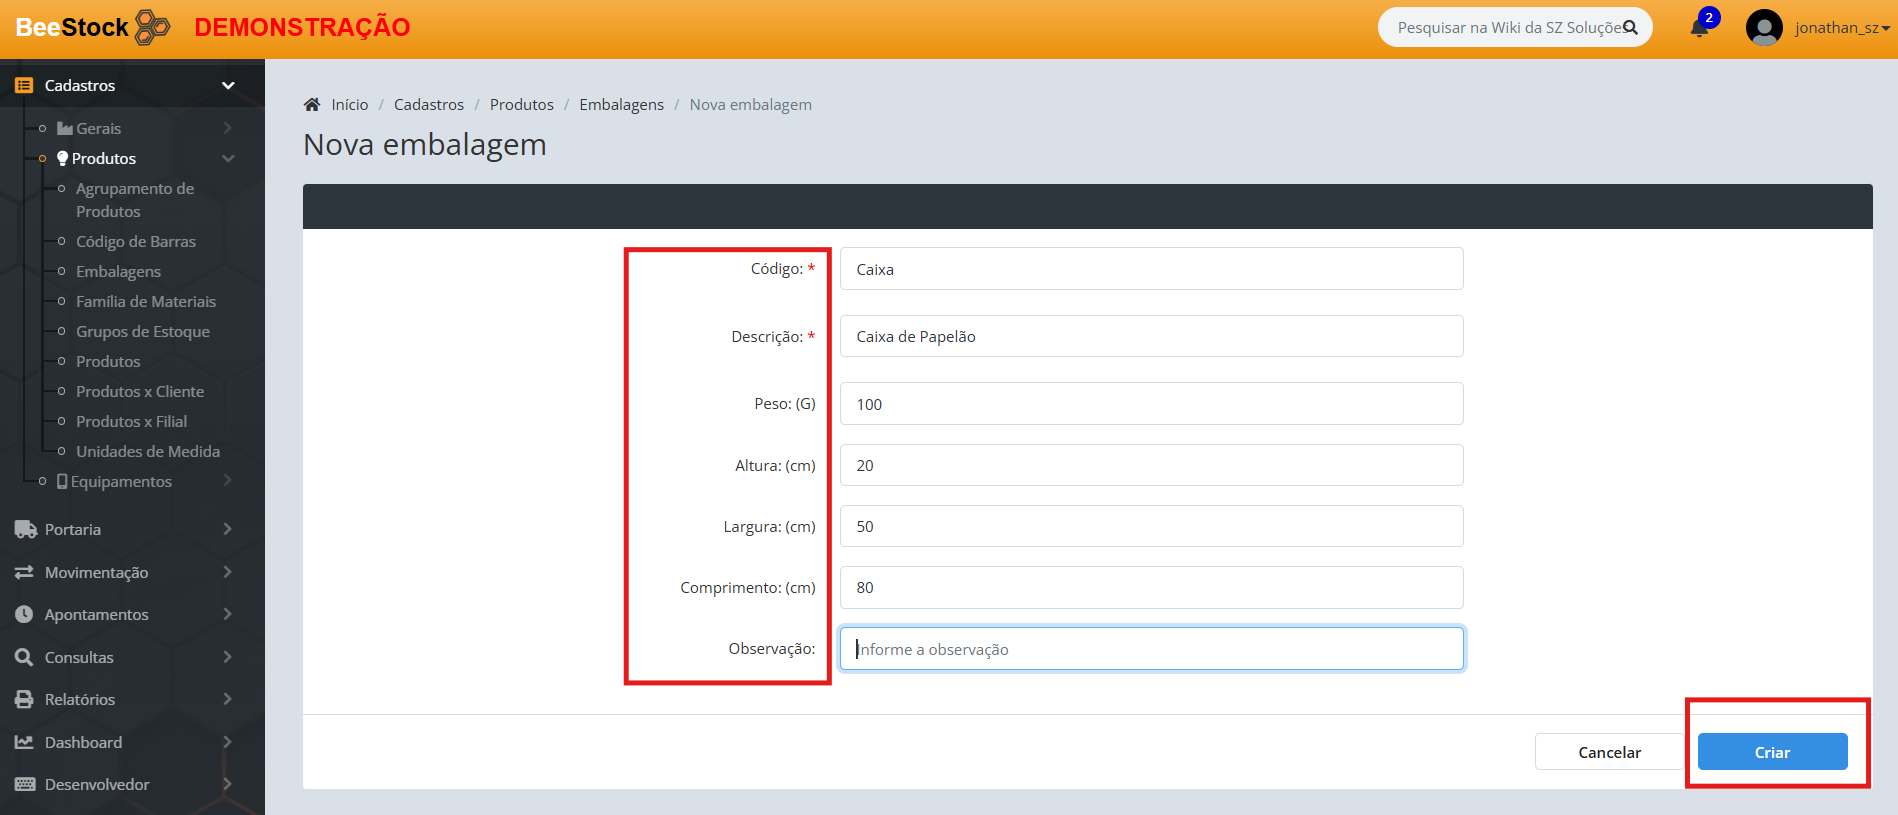The width and height of the screenshot is (1898, 815).
Task: Open Unidades de Medida in sidebar
Action: point(148,452)
